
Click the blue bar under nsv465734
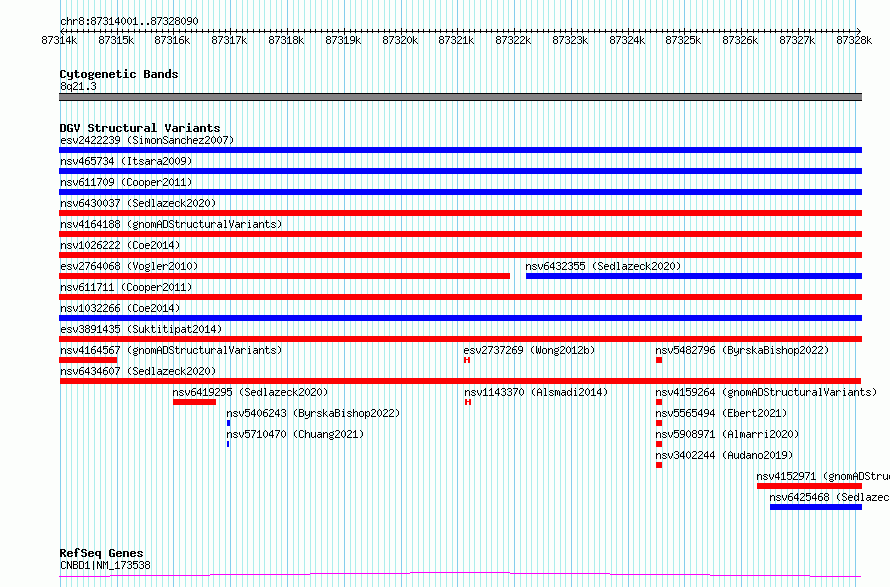pos(460,171)
